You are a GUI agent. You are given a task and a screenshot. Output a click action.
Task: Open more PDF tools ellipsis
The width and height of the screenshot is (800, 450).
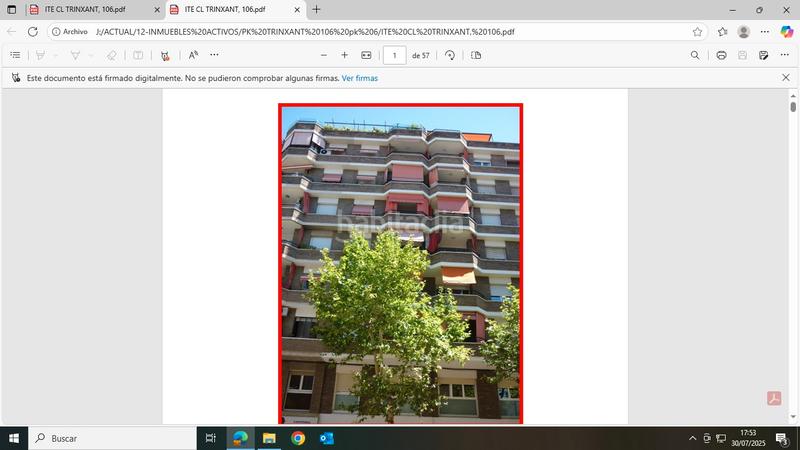tap(214, 55)
